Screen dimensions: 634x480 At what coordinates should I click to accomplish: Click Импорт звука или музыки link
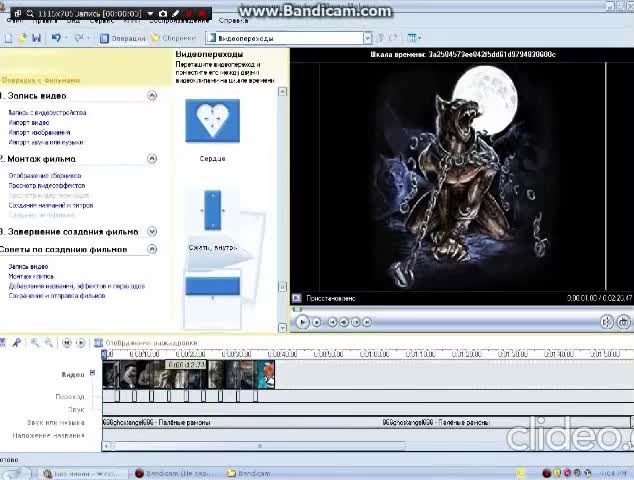pos(46,142)
